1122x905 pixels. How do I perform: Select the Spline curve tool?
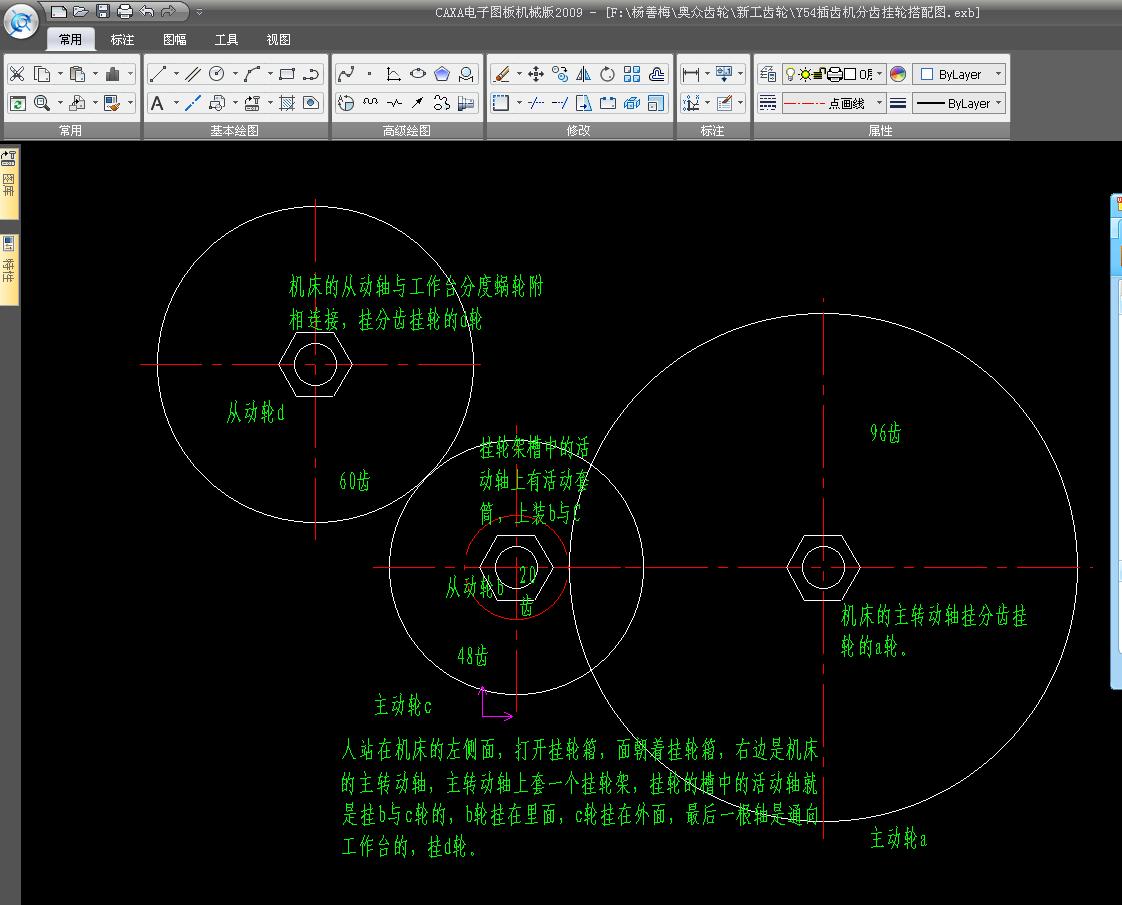point(346,74)
